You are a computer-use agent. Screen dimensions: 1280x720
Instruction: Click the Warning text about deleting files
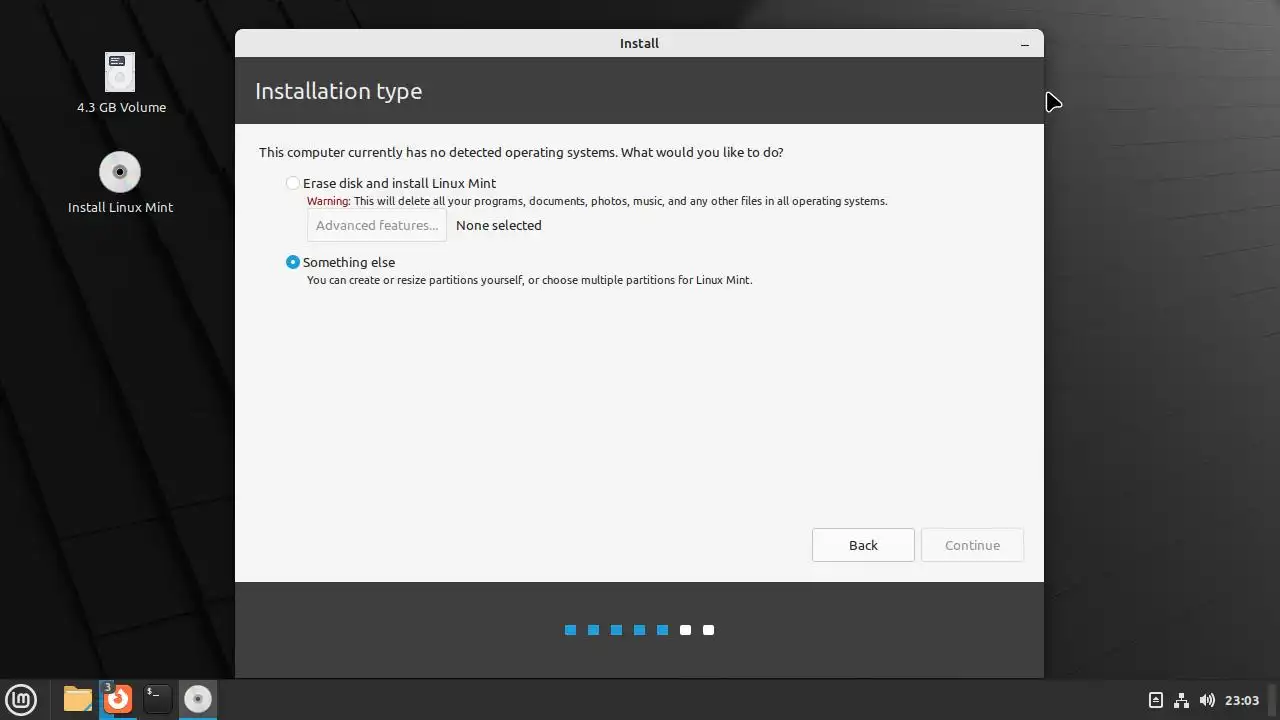[x=597, y=201]
